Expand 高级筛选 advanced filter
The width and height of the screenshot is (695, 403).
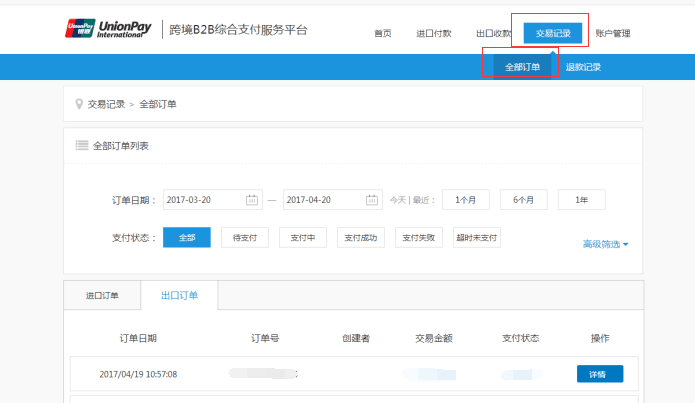click(605, 244)
